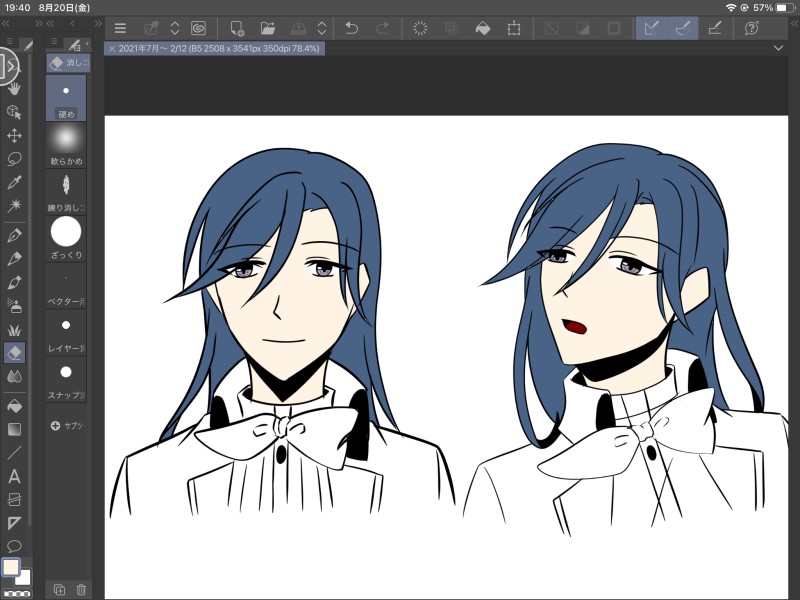This screenshot has height=600, width=800.
Task: Duplicate the selected sub tool
Action: pyautogui.click(x=59, y=589)
